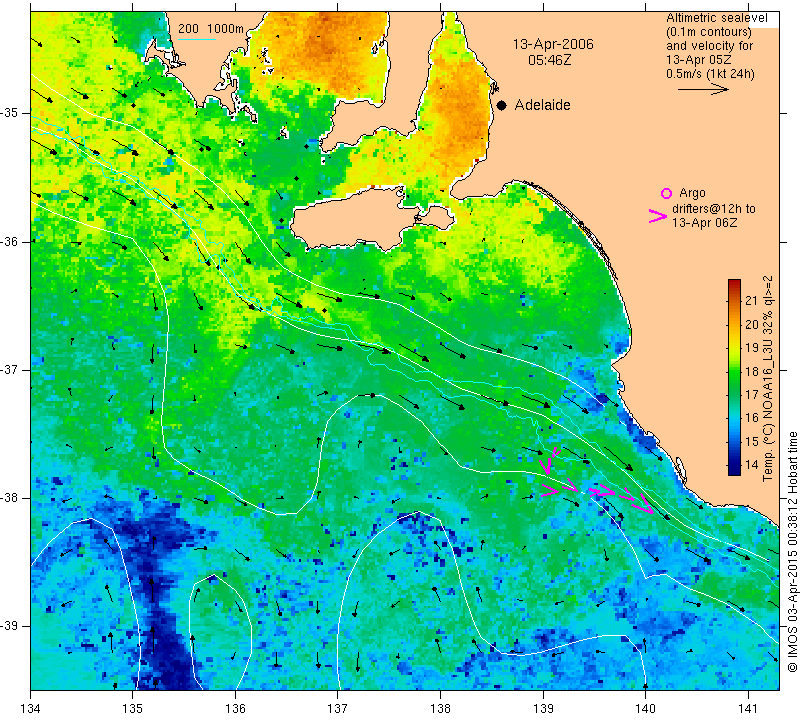Click the cyan 200 1000m isobath legend line

[x=197, y=39]
